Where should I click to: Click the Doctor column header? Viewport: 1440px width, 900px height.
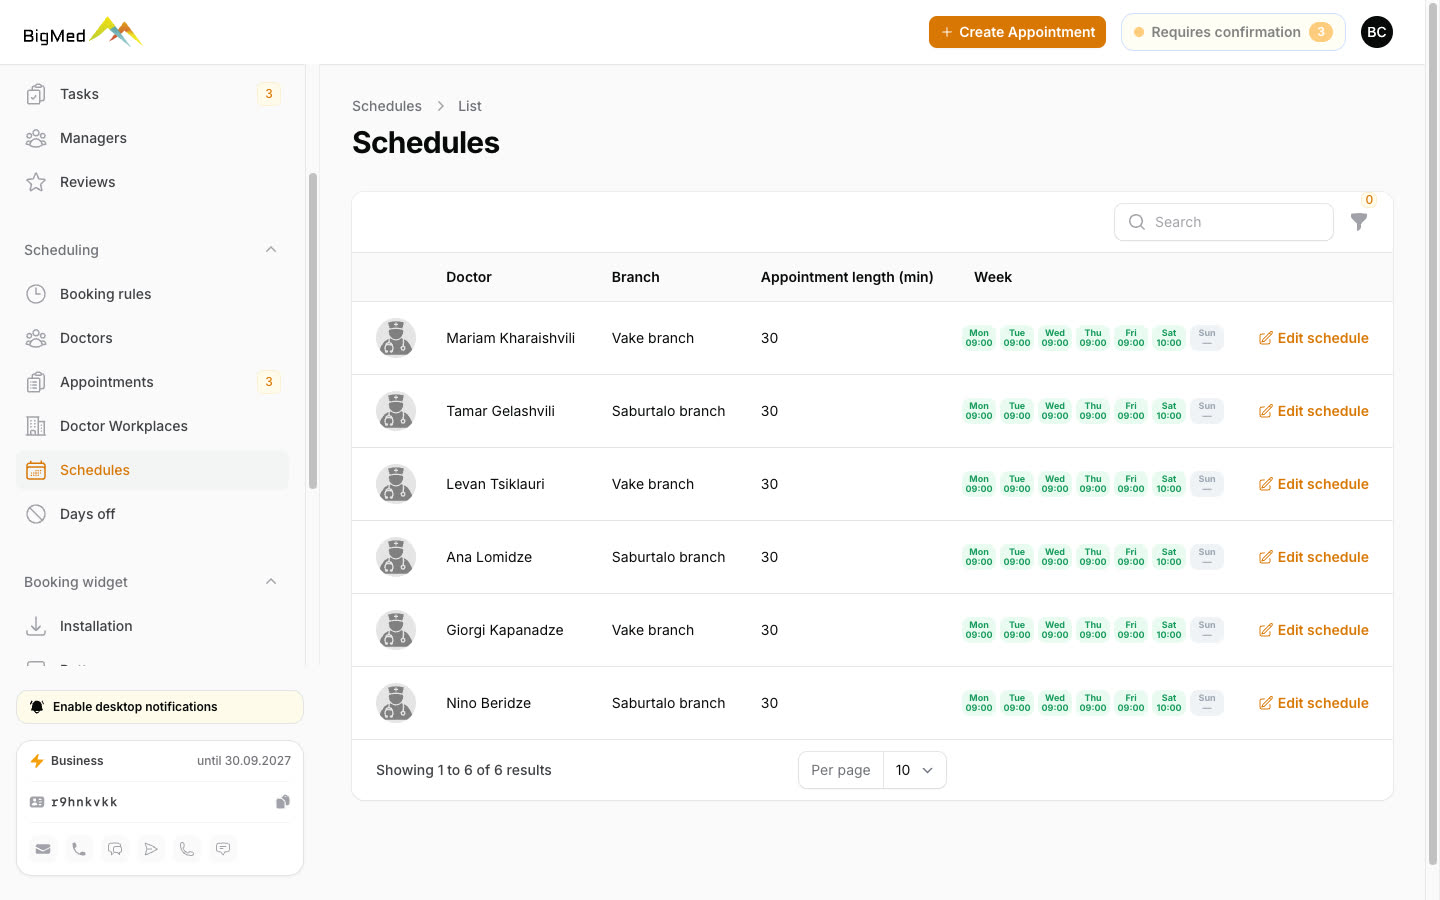pos(469,277)
